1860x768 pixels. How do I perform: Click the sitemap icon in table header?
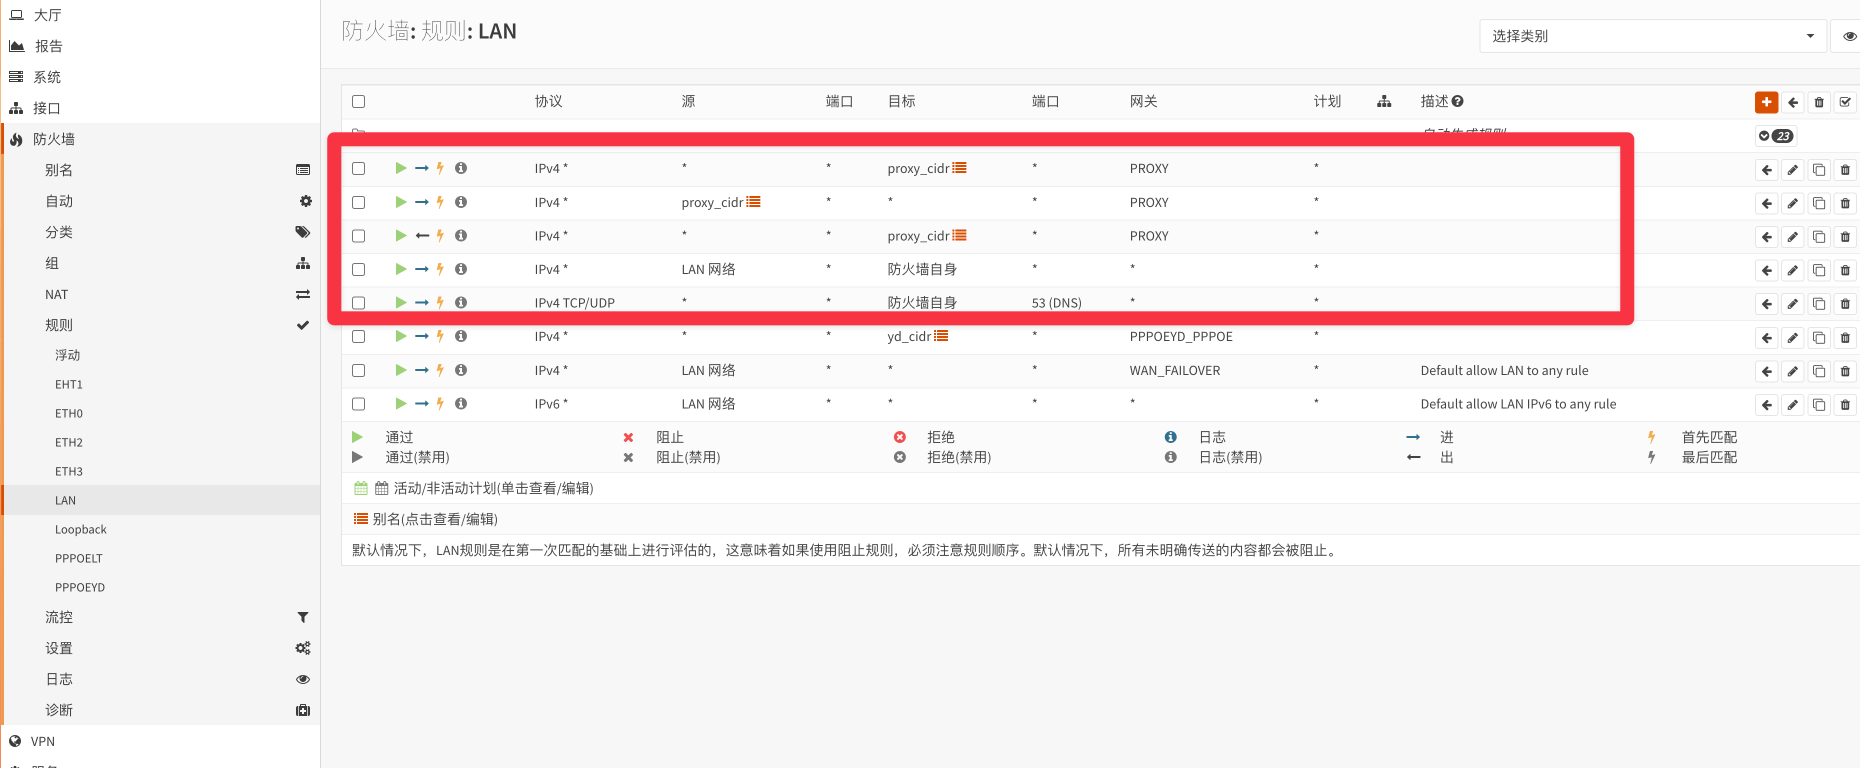[x=1384, y=101]
